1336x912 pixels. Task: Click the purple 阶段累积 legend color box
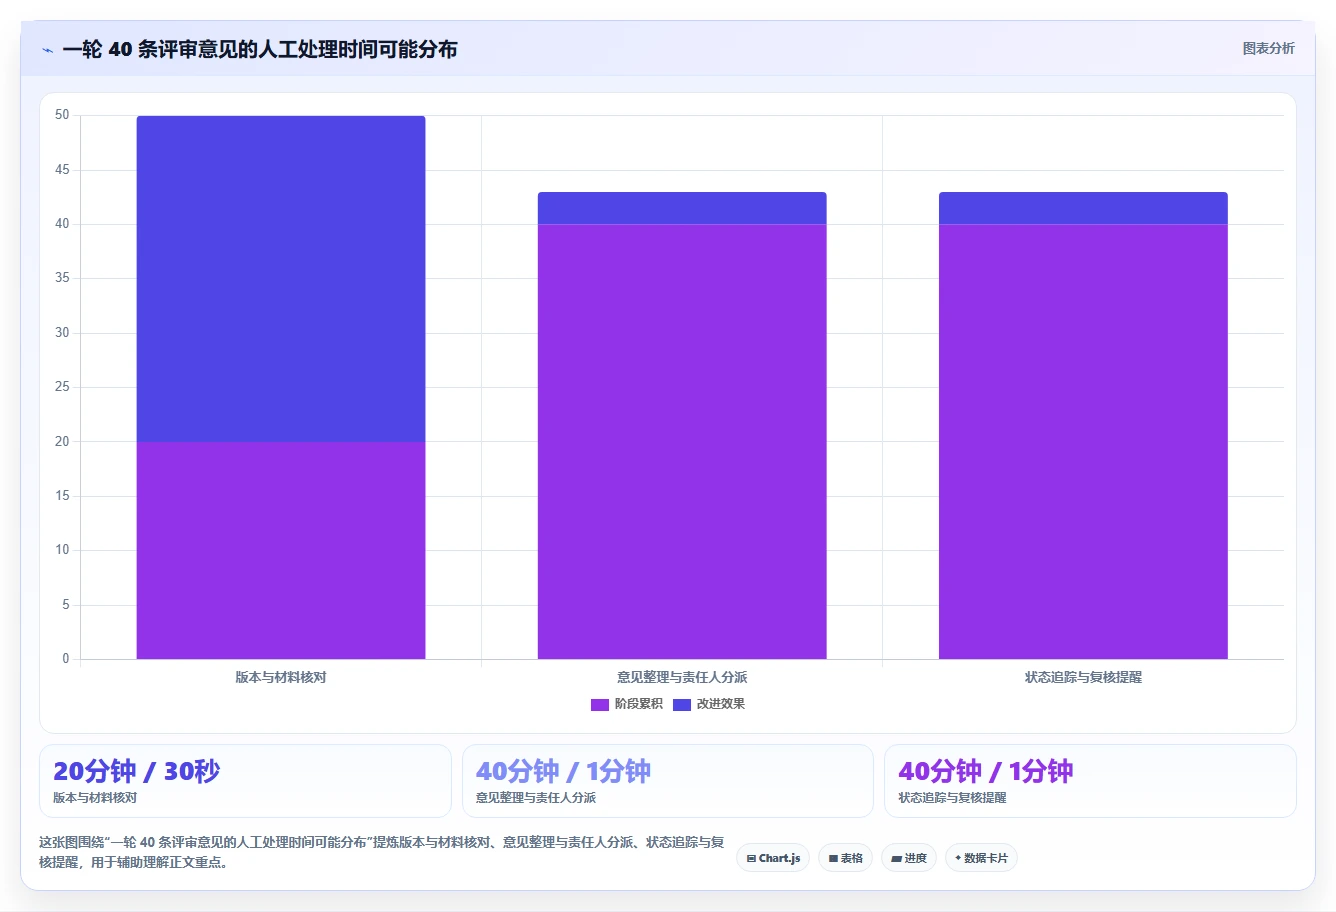click(x=600, y=704)
